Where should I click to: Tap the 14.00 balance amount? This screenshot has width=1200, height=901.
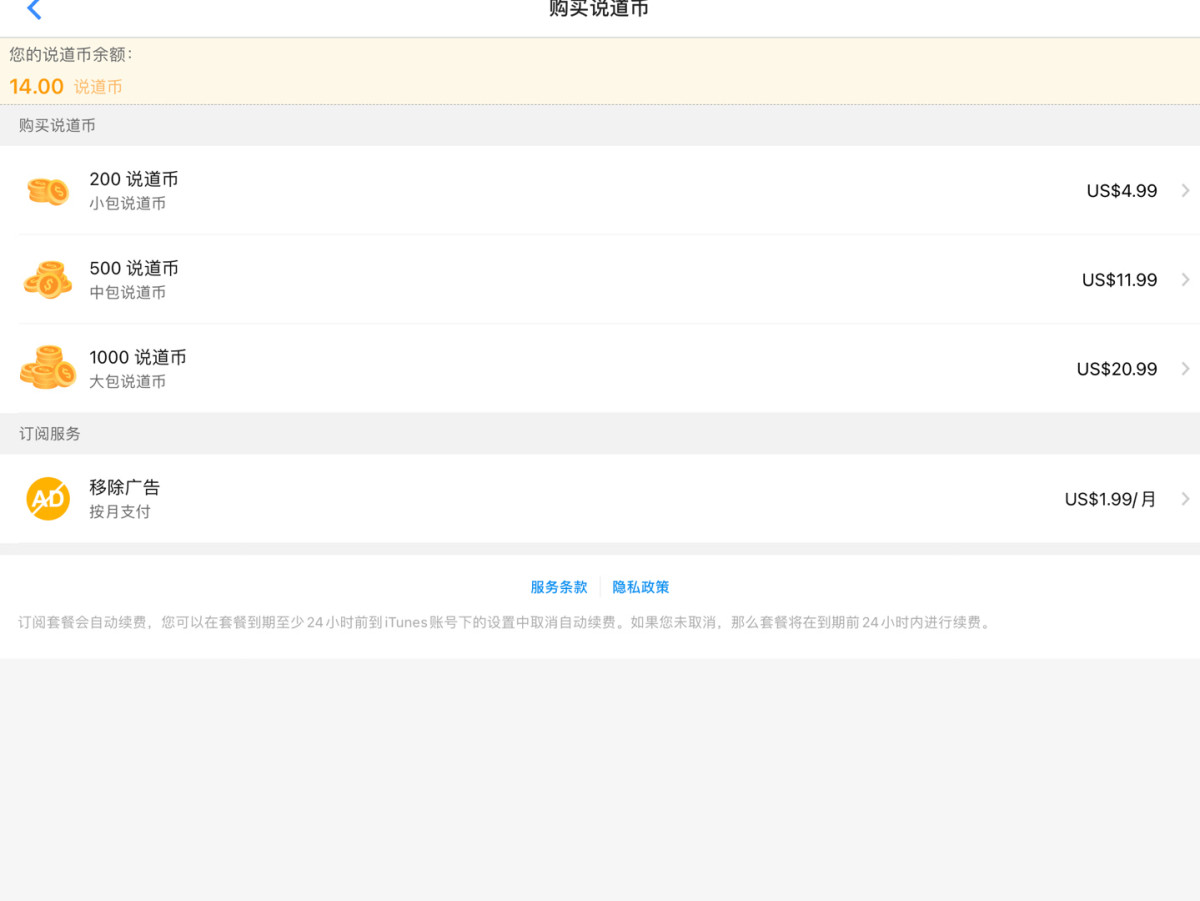tap(37, 87)
